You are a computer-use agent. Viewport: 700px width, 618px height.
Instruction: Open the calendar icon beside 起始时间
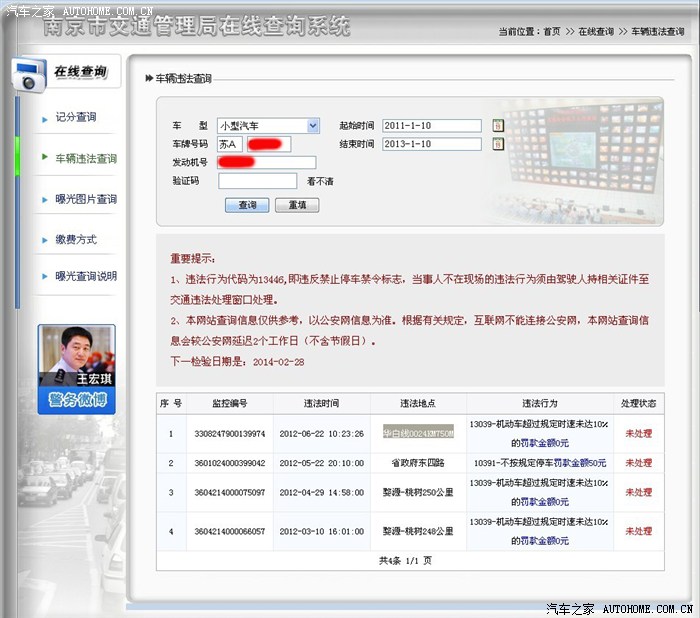(x=498, y=126)
